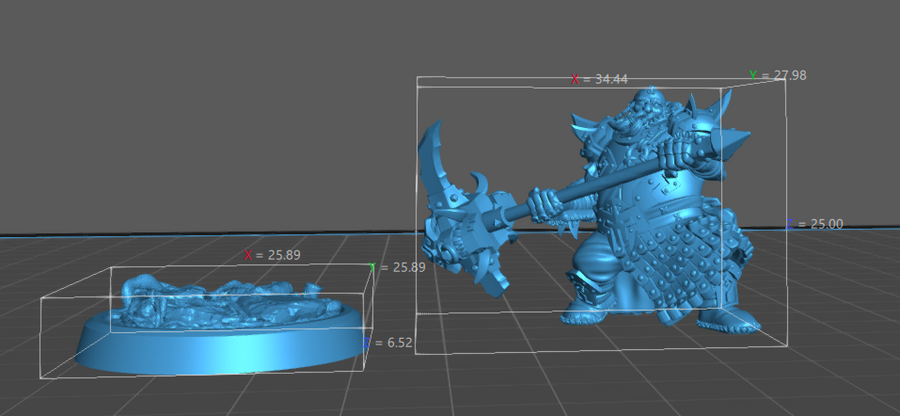Click the dwarf's fist gripping the axe near the head
Viewport: 900px width, 416px height.
click(545, 203)
